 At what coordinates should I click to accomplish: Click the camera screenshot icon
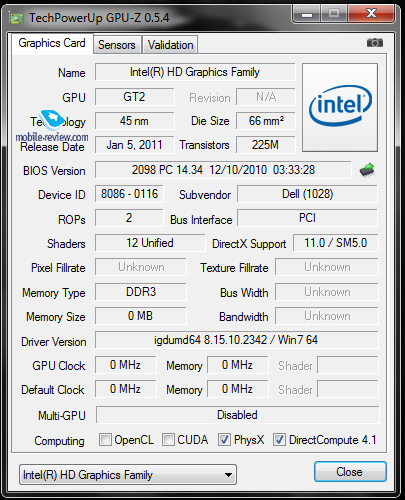point(375,43)
